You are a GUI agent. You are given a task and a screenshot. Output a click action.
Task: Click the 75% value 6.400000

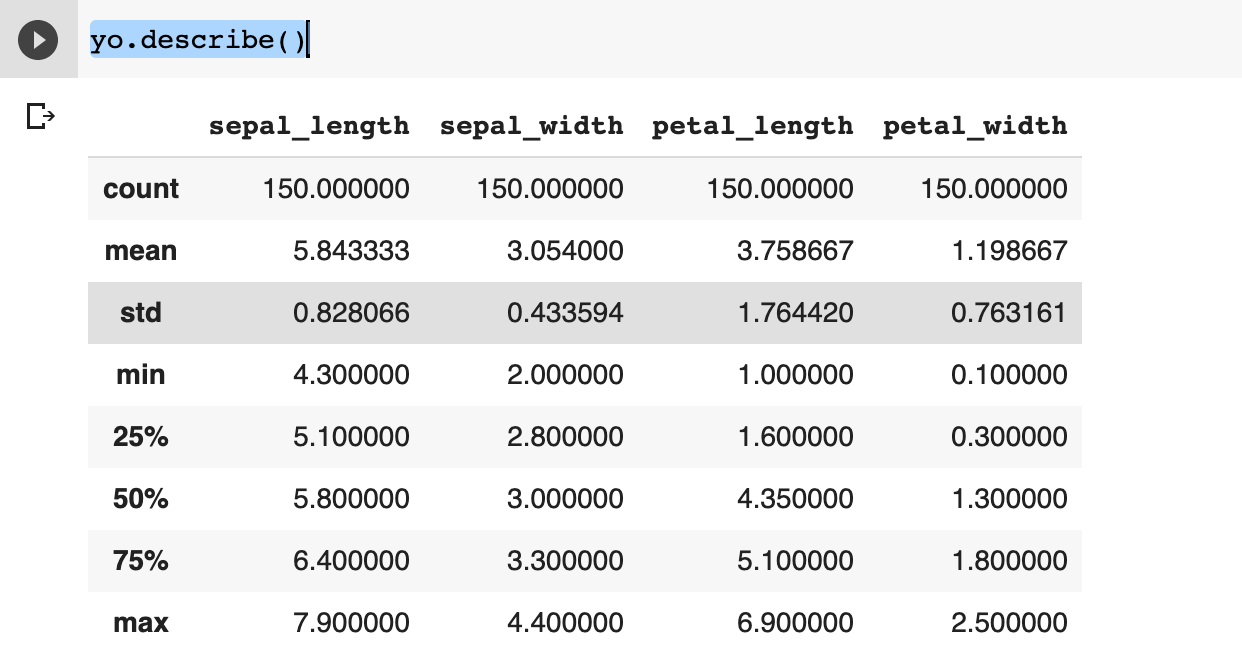coord(351,561)
